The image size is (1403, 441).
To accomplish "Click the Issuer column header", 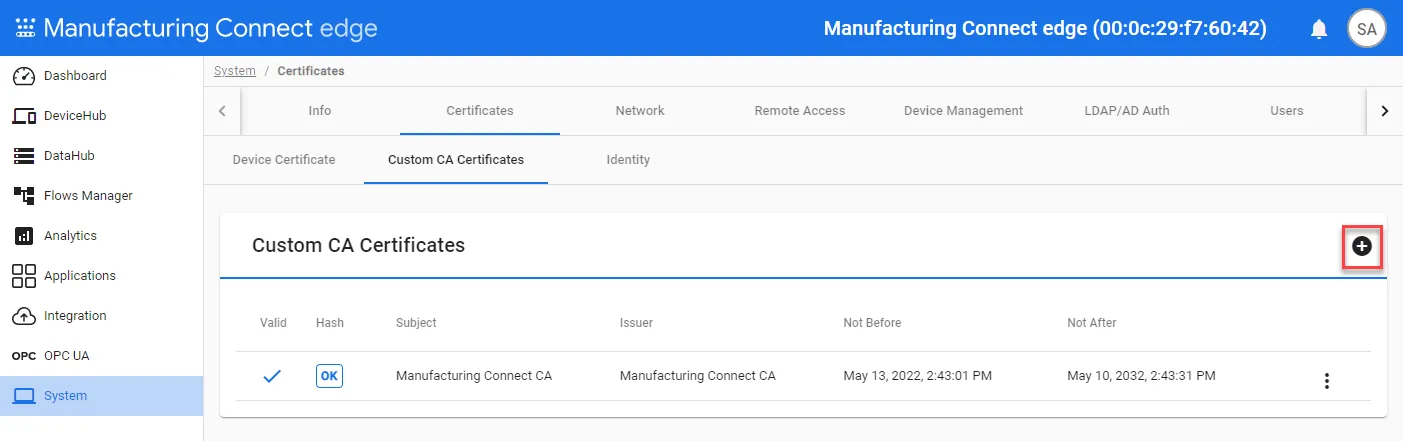I will [636, 323].
